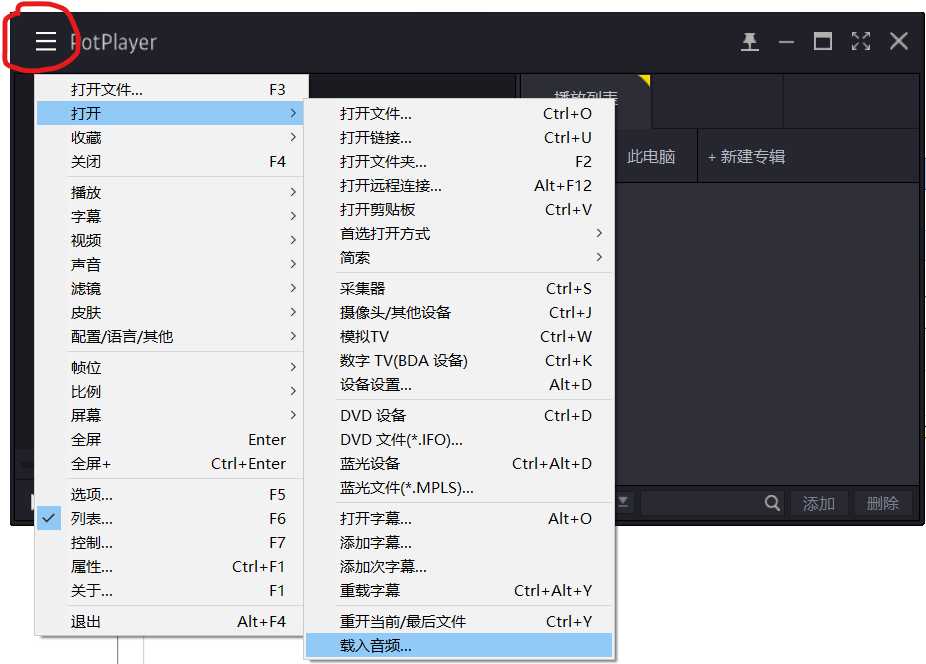926x664 pixels.
Task: Choose 蓝光文件(*.MPLS)...
Action: coord(459,488)
